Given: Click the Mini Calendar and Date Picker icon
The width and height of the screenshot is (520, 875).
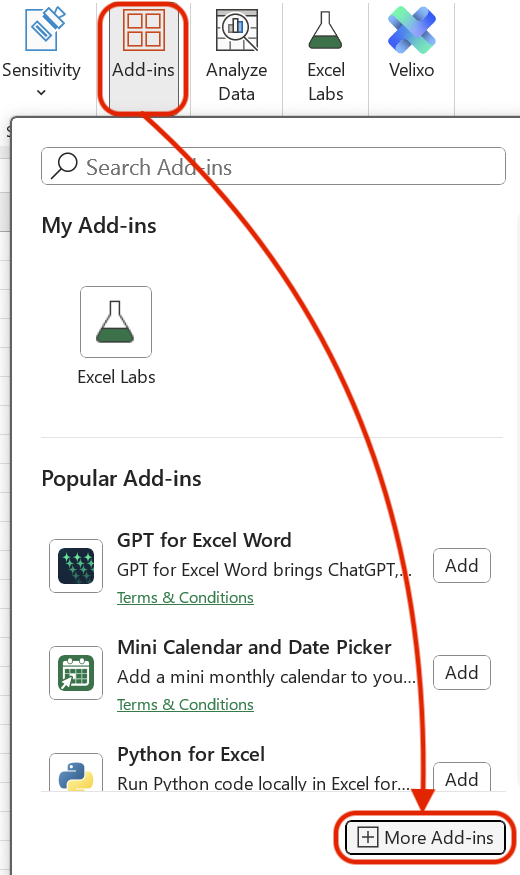Looking at the screenshot, I should (x=76, y=673).
